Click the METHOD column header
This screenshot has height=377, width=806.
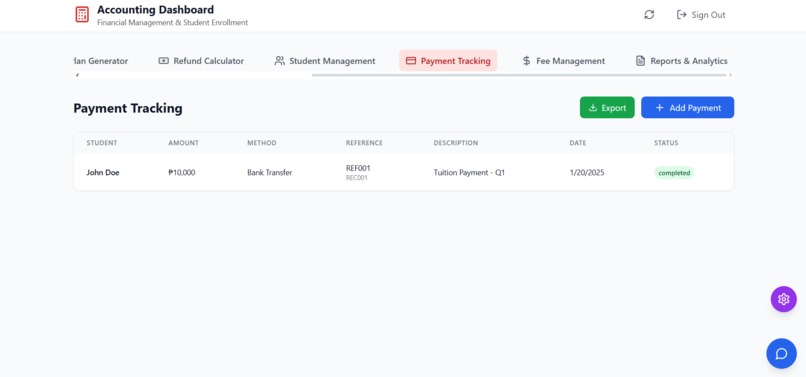click(262, 143)
